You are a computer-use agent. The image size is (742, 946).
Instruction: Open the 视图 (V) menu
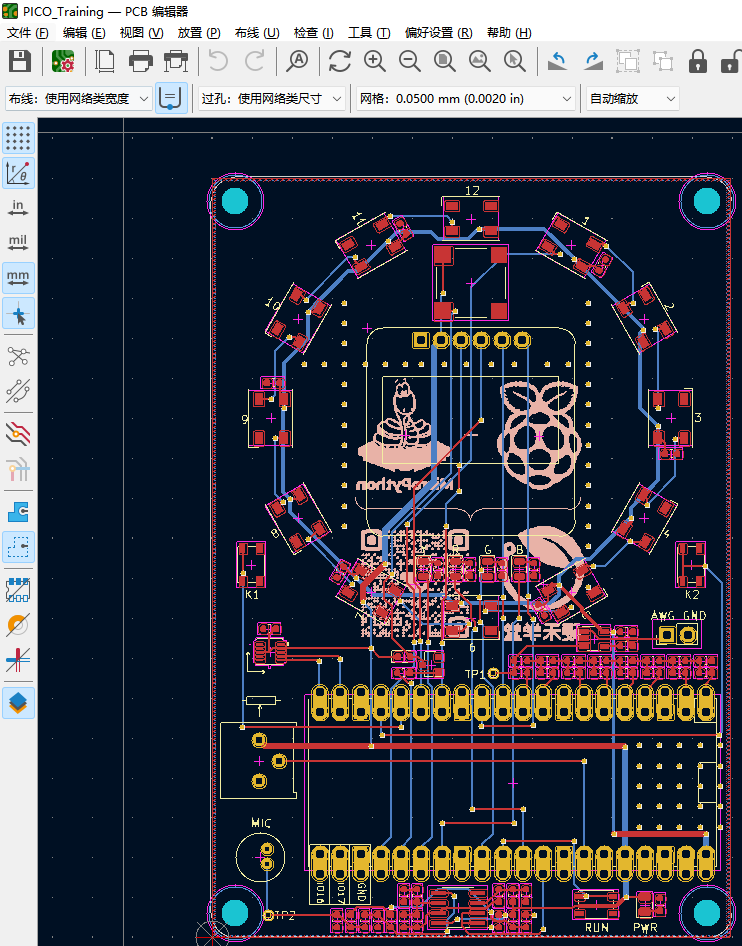141,33
